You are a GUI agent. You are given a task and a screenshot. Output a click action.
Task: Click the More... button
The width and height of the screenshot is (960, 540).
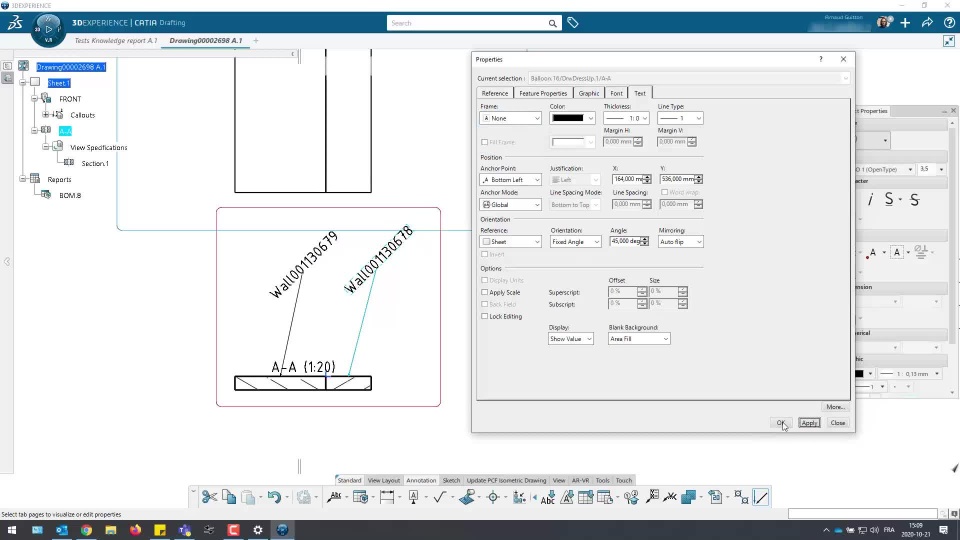(835, 407)
